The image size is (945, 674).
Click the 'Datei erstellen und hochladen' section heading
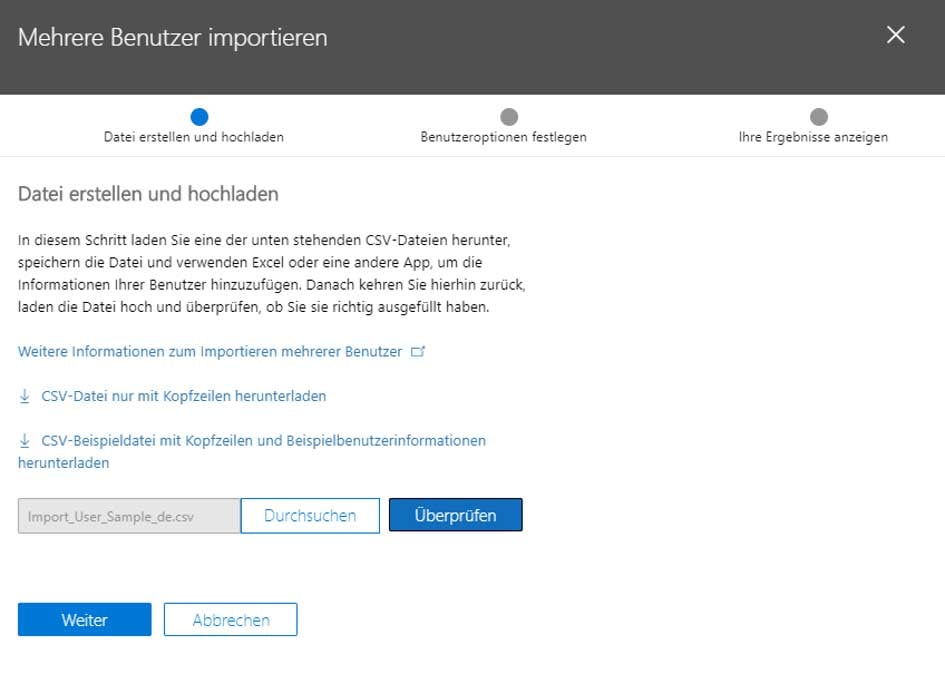point(148,194)
